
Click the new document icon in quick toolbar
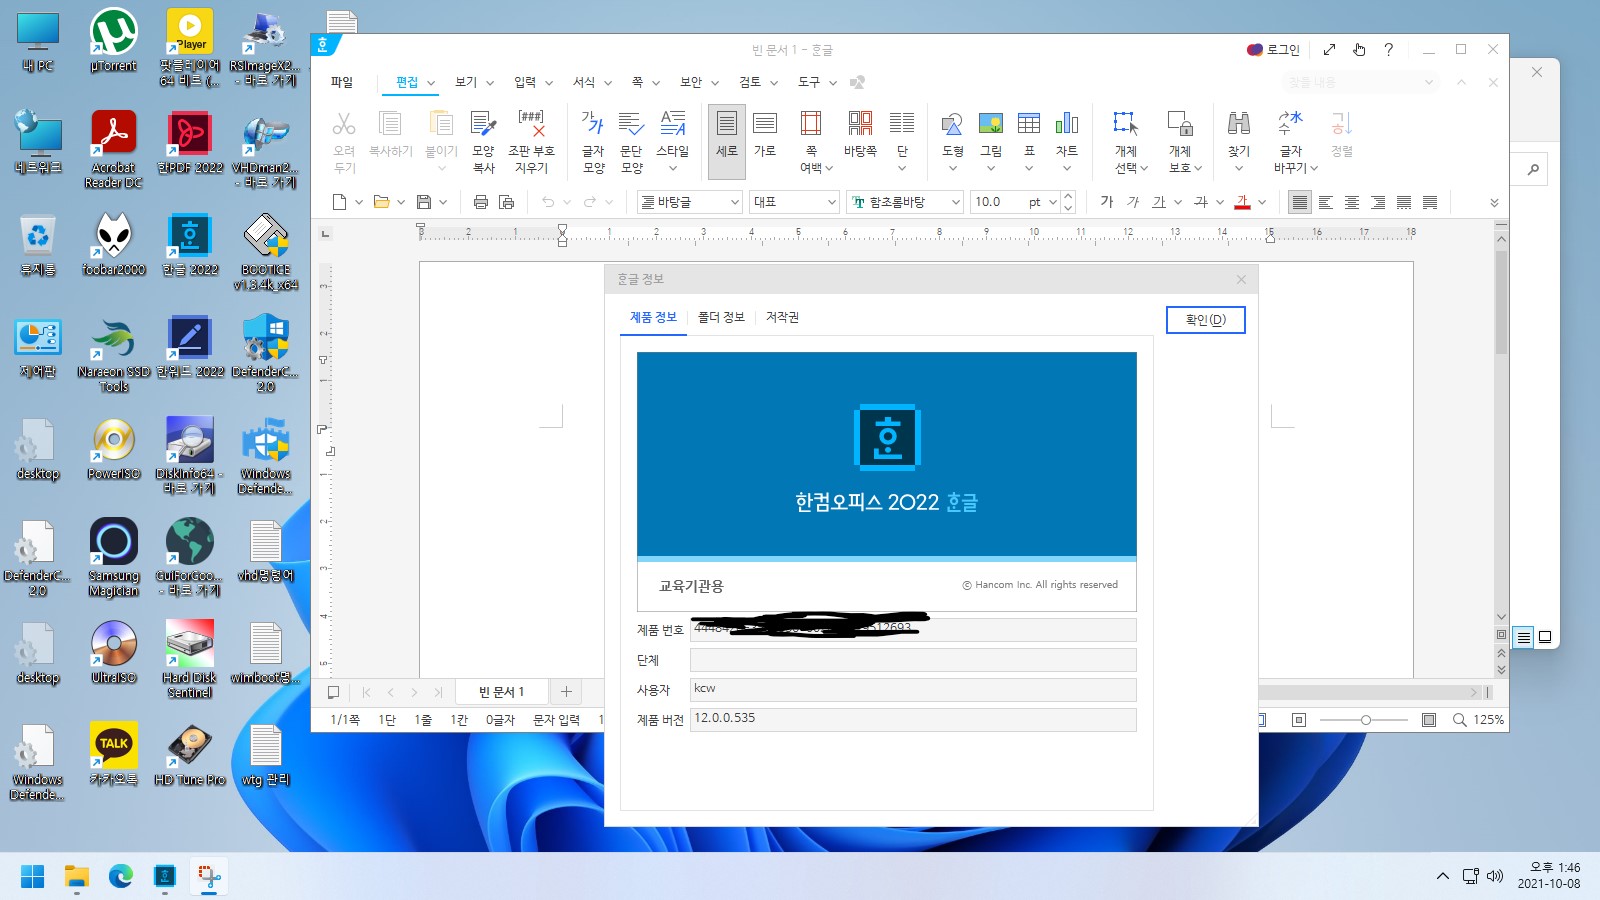[x=339, y=202]
